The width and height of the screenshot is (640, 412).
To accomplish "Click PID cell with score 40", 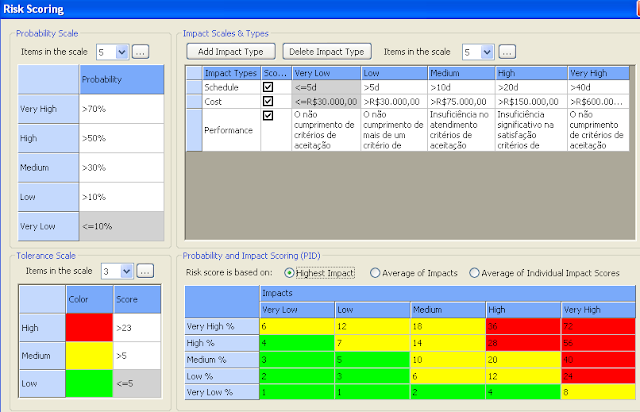I will 598,360.
